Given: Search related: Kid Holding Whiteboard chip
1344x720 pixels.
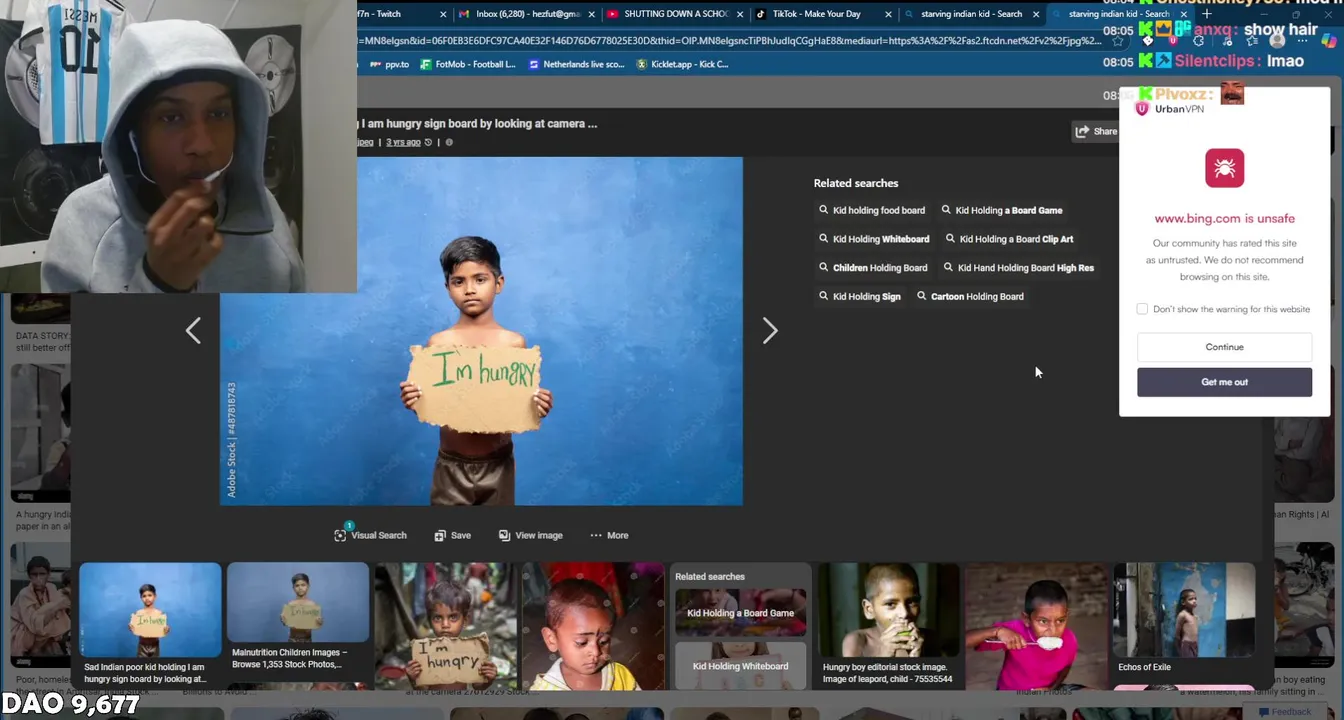Looking at the screenshot, I should [874, 239].
